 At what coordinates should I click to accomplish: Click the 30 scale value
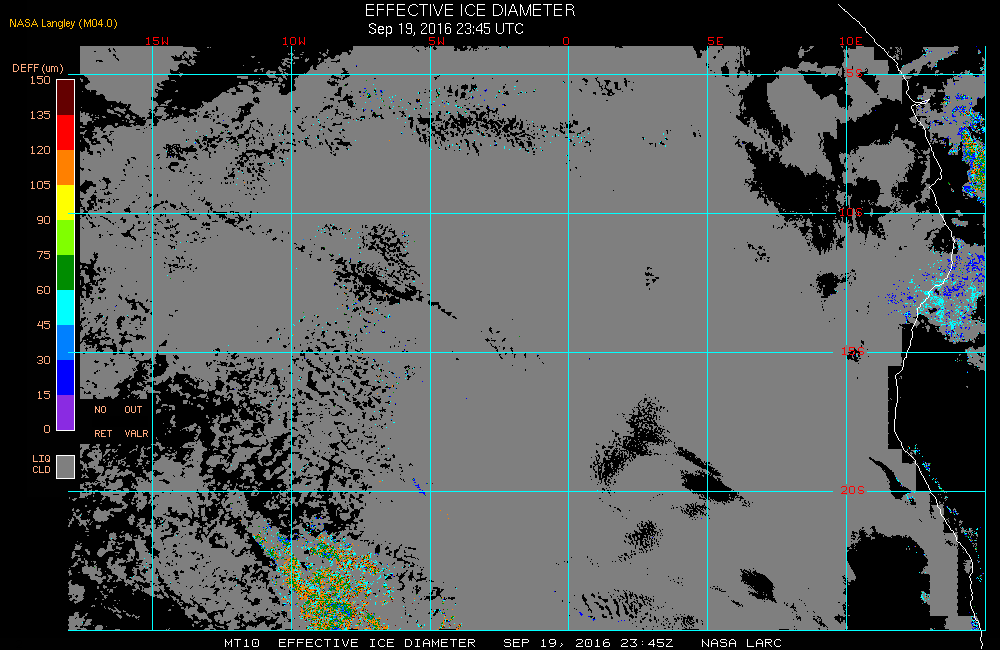click(x=43, y=360)
